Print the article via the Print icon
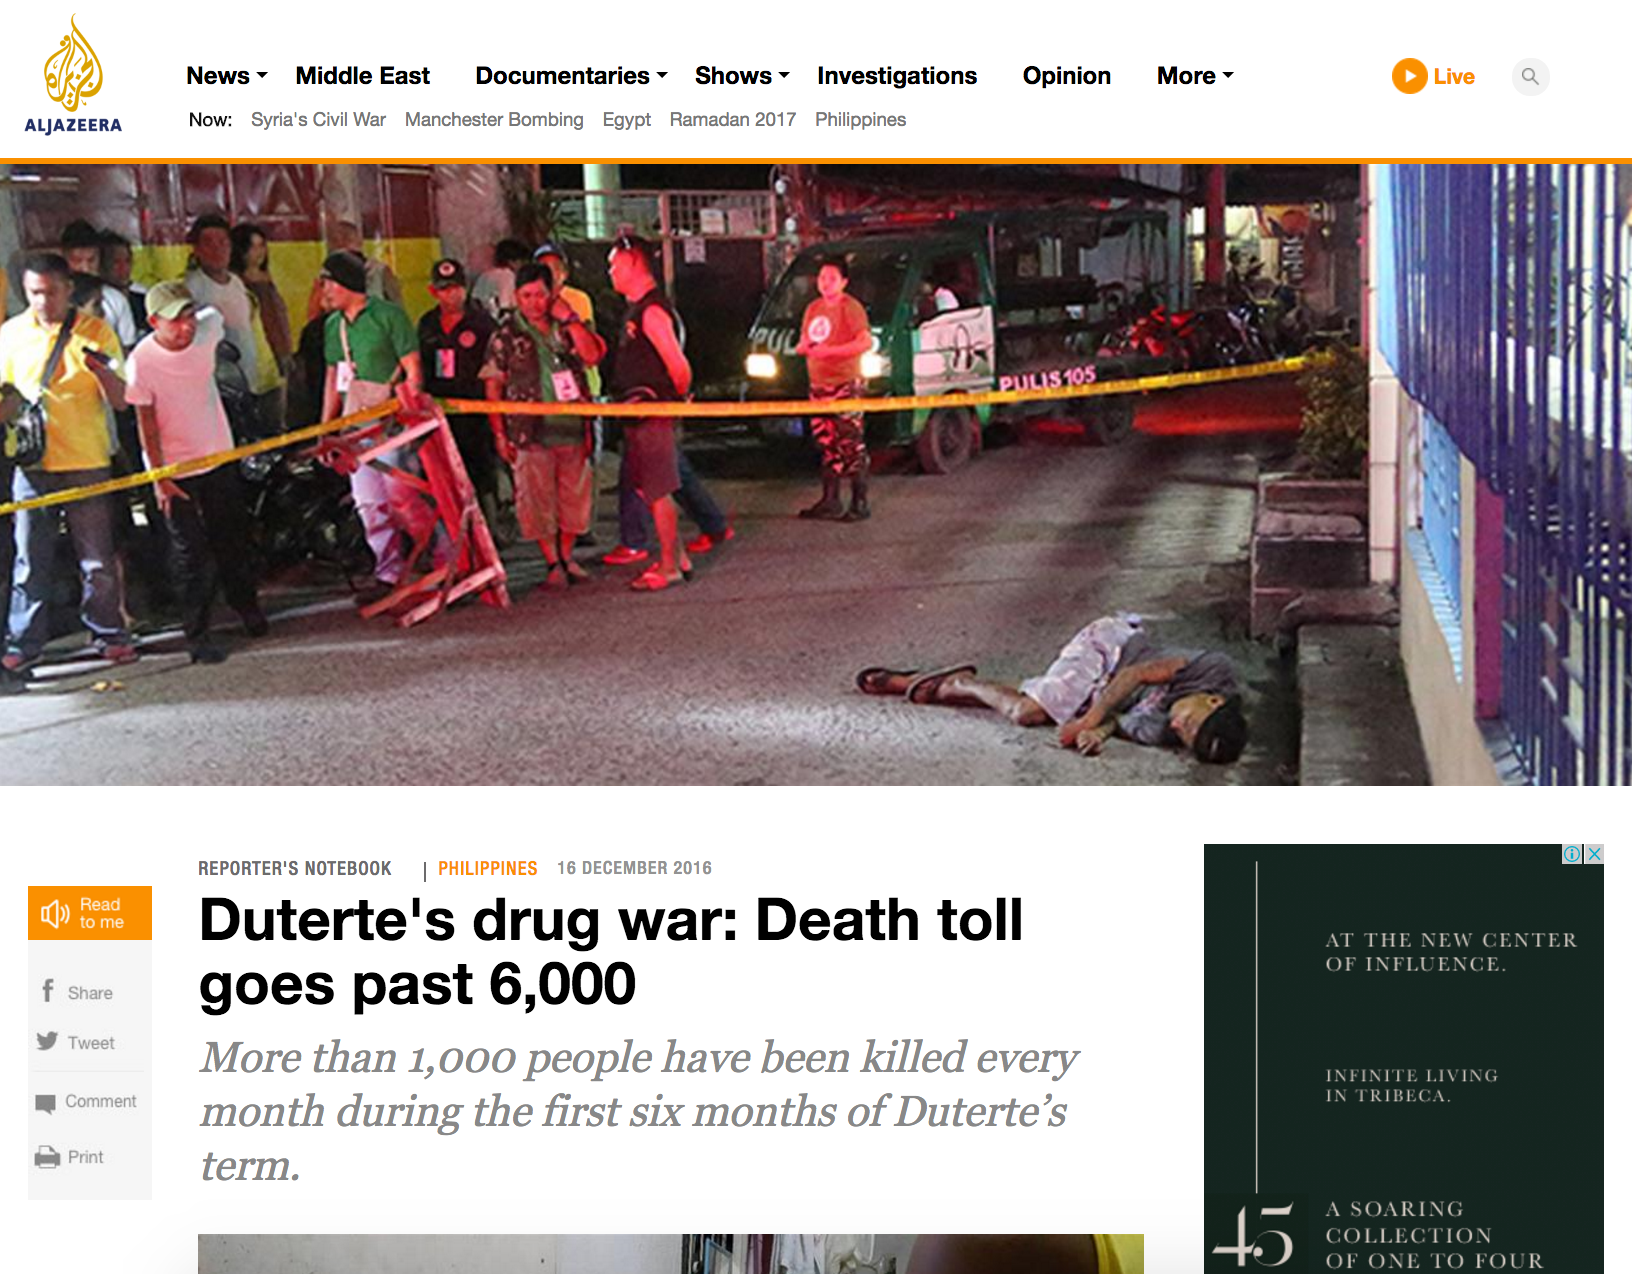This screenshot has height=1274, width=1632. click(x=48, y=1157)
